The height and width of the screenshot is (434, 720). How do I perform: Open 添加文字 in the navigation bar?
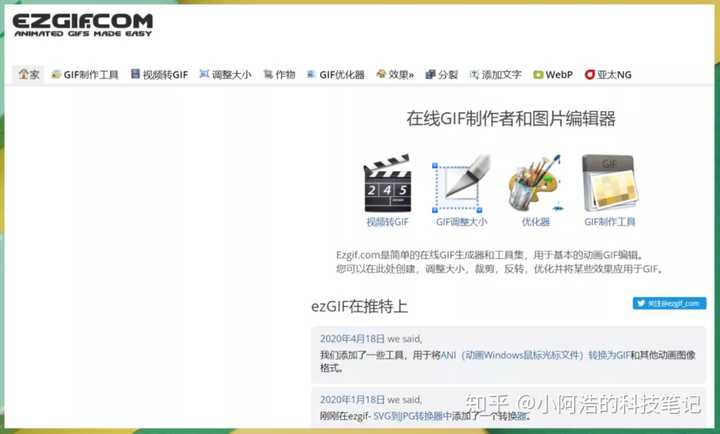495,74
